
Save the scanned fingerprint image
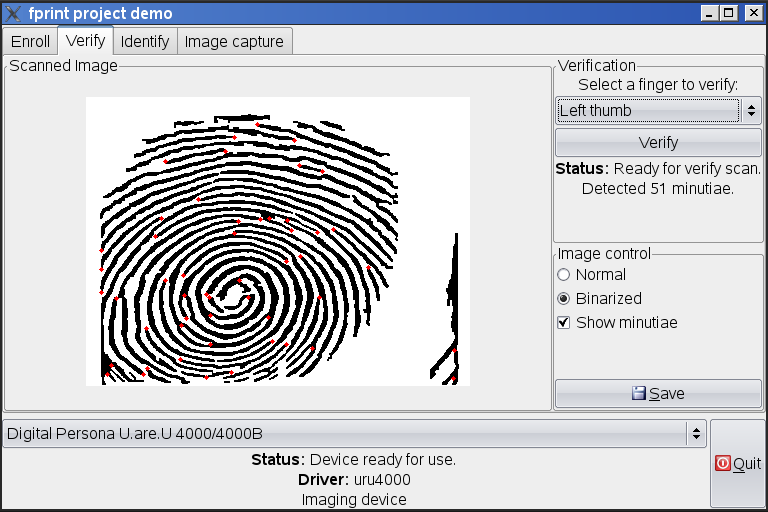pyautogui.click(x=658, y=393)
